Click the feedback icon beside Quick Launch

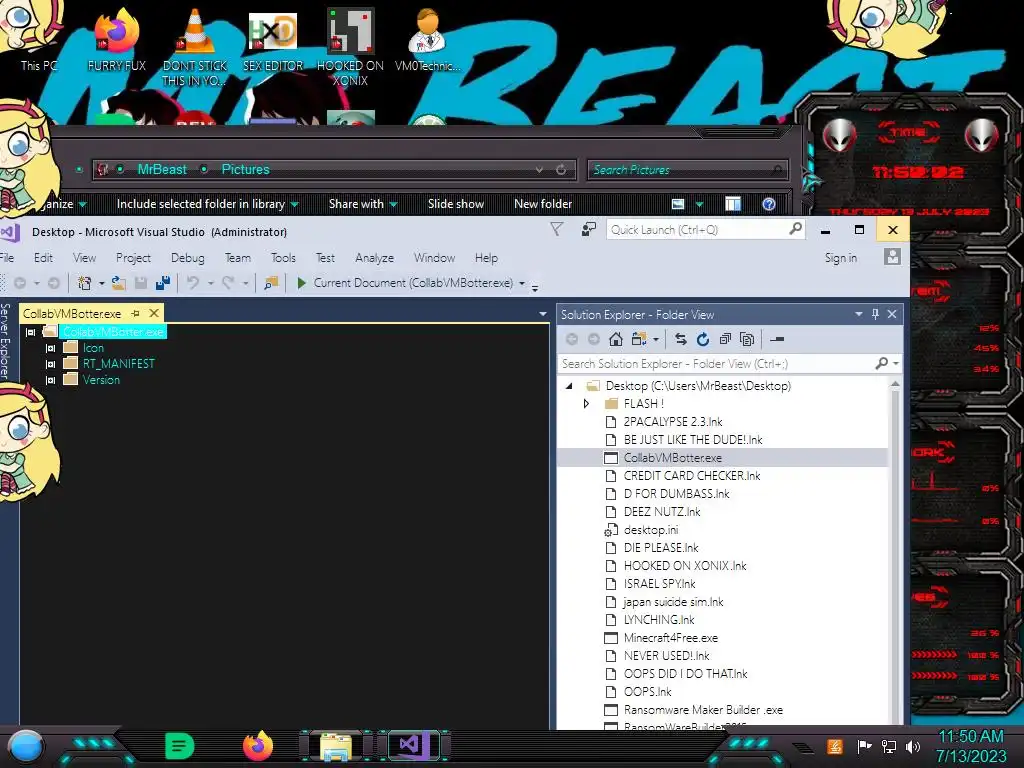tap(588, 229)
